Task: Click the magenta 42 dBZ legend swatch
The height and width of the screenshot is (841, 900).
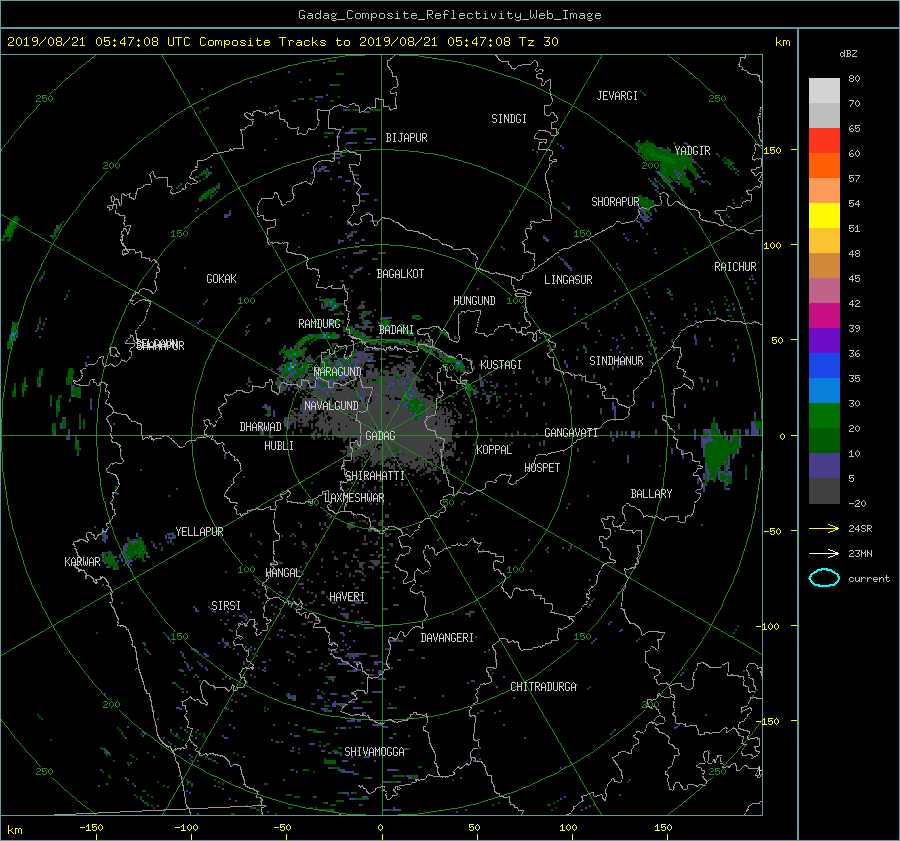Action: (824, 315)
